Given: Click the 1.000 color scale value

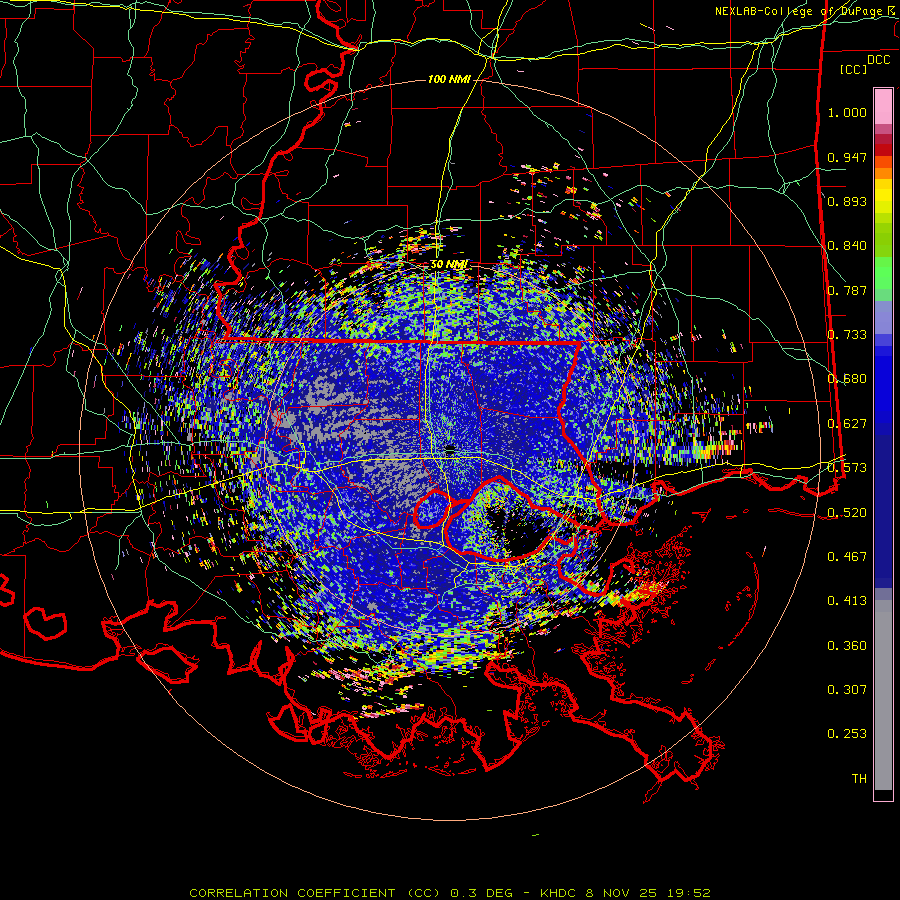Looking at the screenshot, I should 847,112.
